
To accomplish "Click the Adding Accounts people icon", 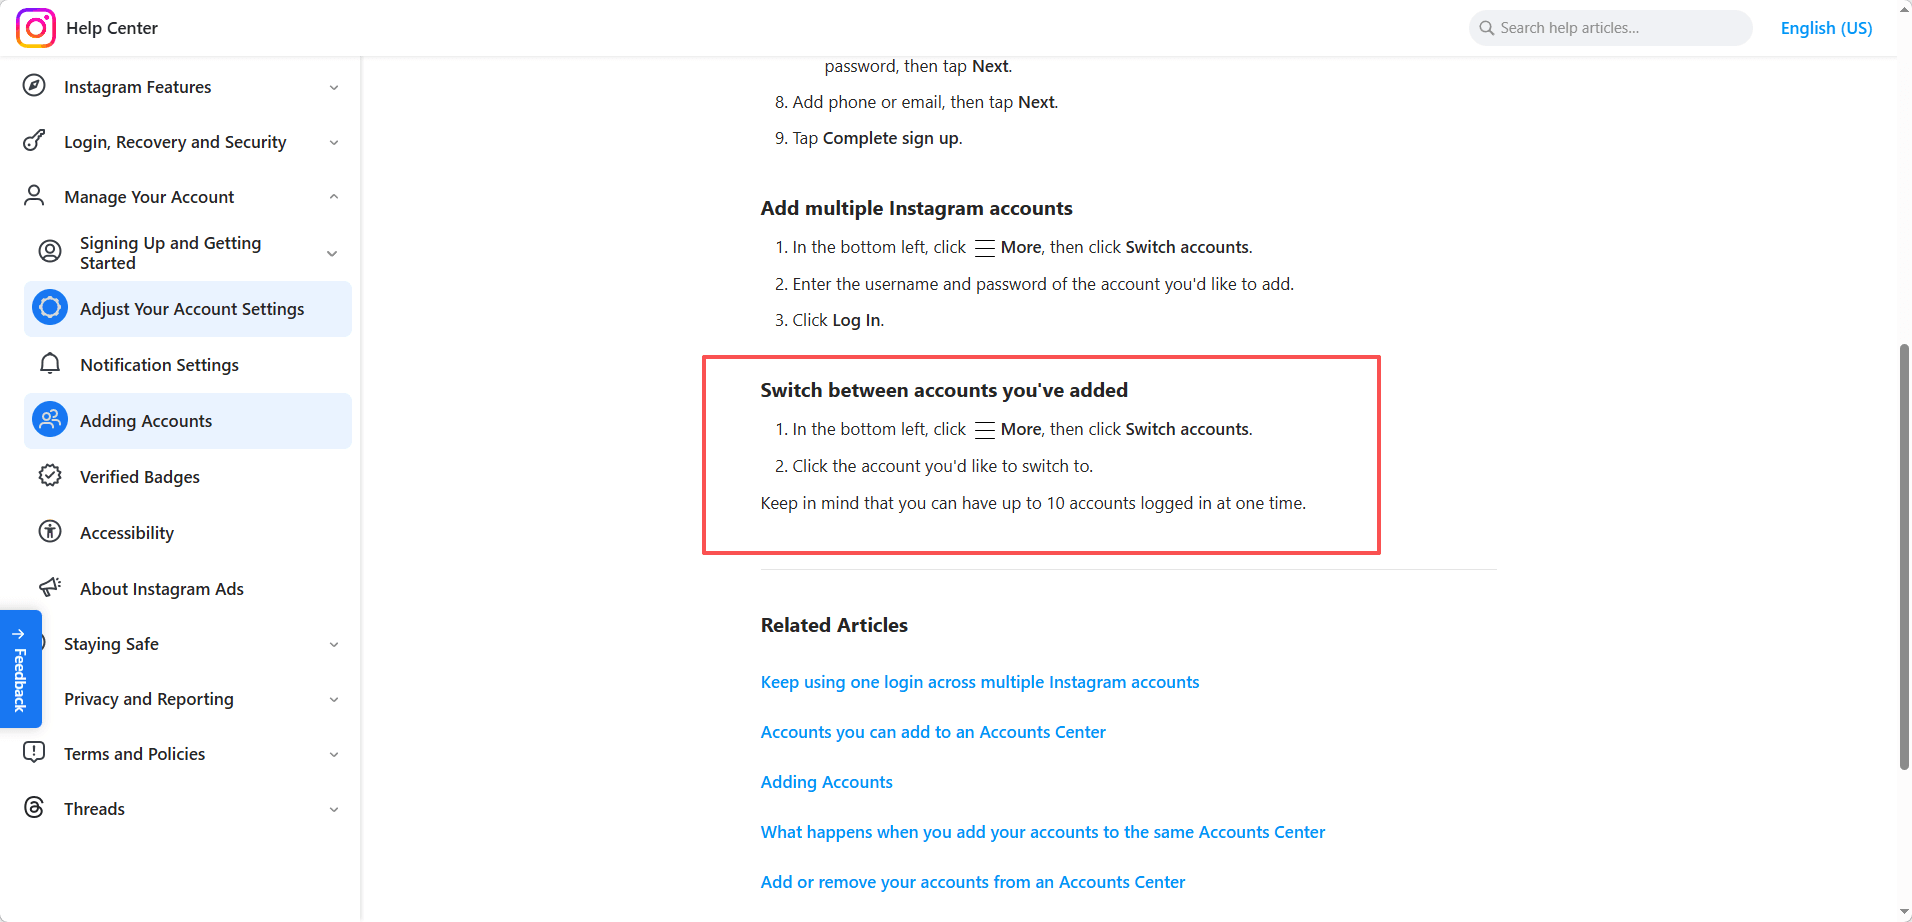I will click(50, 420).
